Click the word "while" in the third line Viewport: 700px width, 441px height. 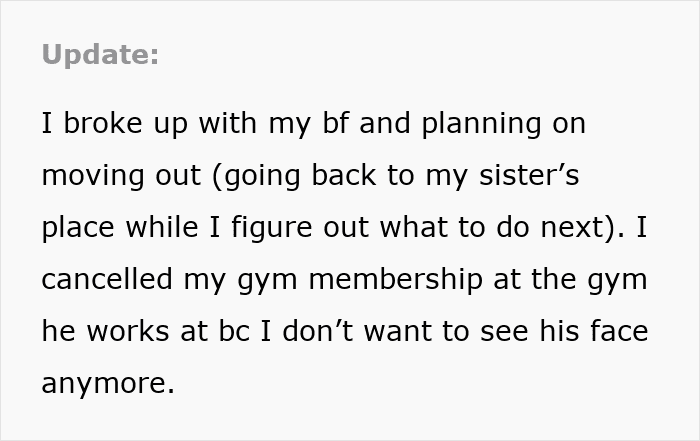click(158, 228)
